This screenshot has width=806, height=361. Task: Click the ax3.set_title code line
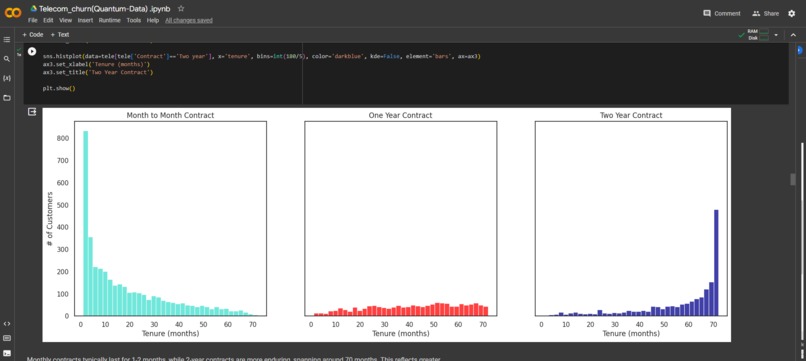tap(98, 73)
